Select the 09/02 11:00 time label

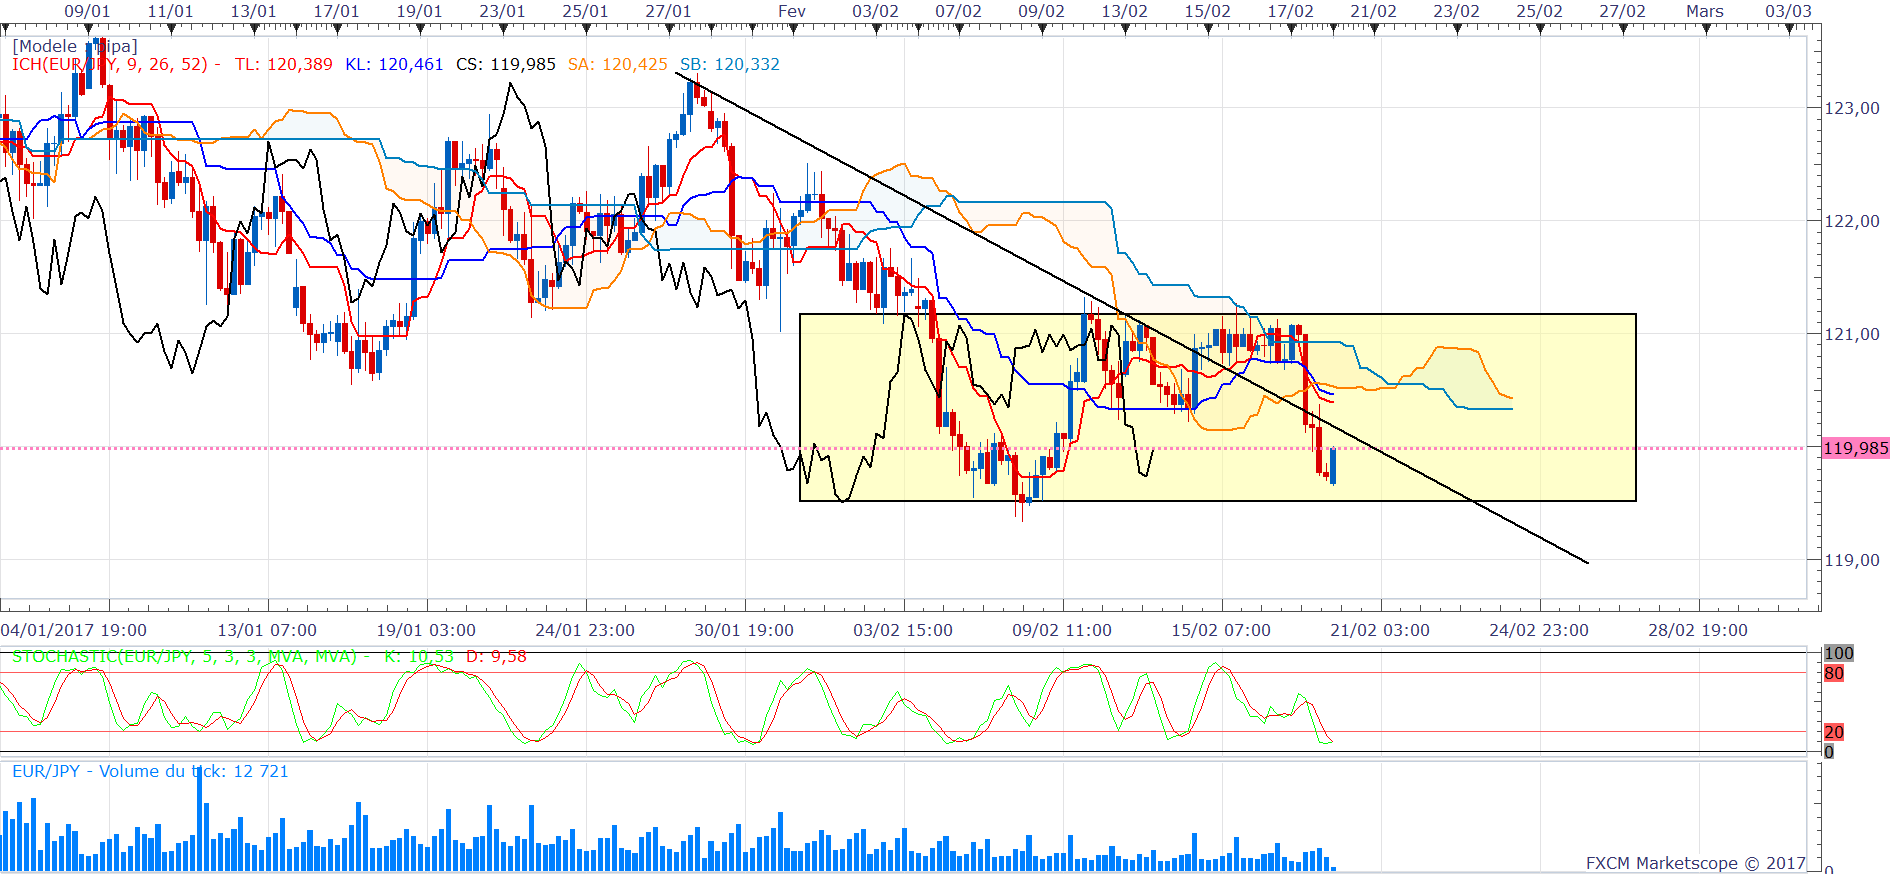[1062, 630]
